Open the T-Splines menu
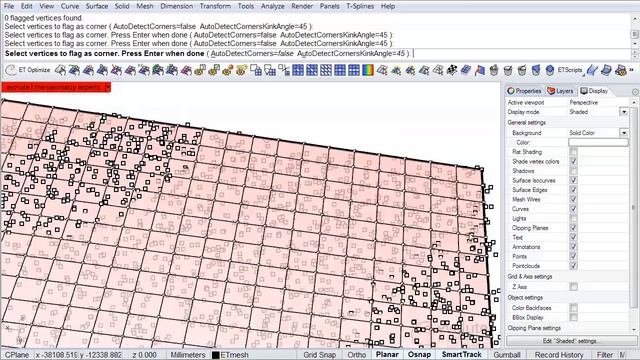 tap(360, 6)
